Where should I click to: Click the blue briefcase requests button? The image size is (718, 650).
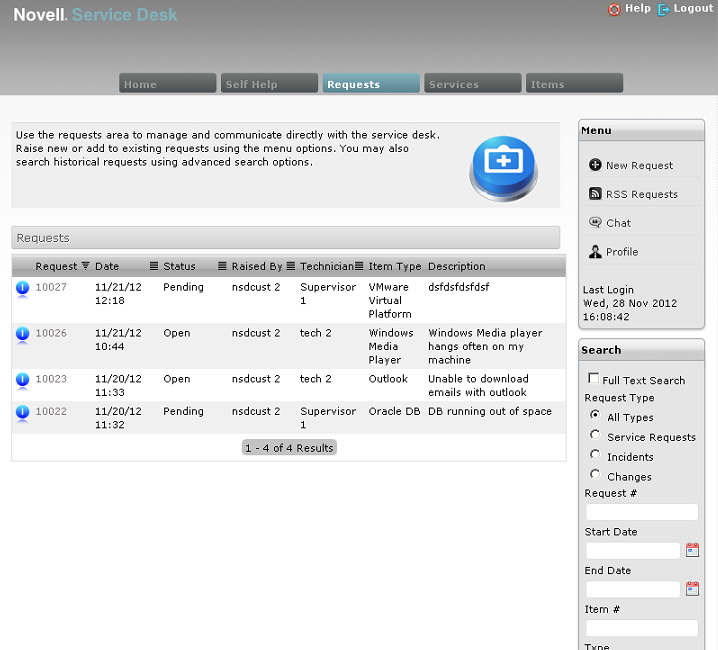coord(503,168)
